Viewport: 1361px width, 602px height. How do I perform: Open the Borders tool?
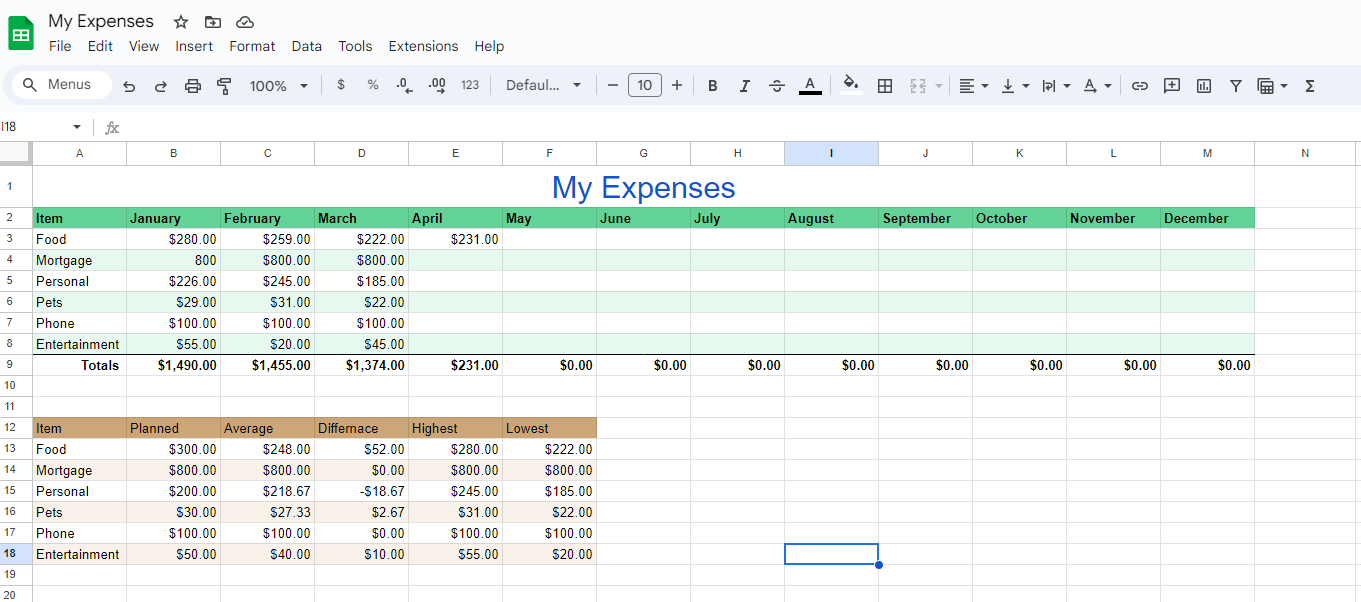coord(885,86)
